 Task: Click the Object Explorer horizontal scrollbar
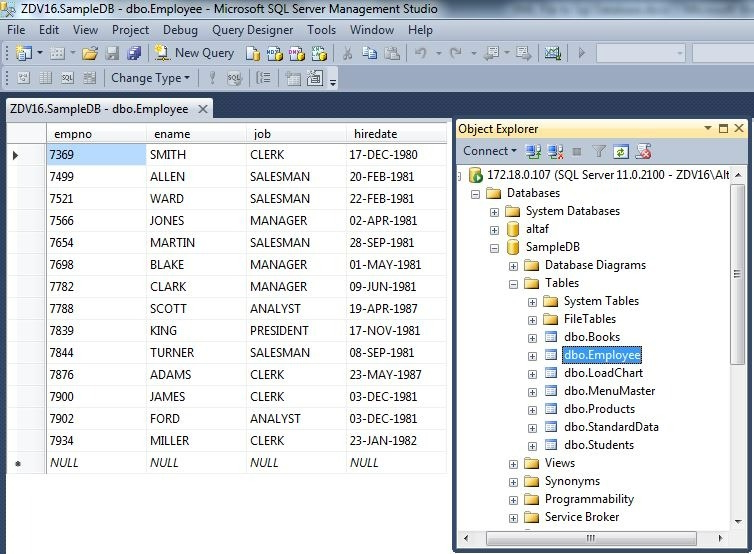coord(592,538)
